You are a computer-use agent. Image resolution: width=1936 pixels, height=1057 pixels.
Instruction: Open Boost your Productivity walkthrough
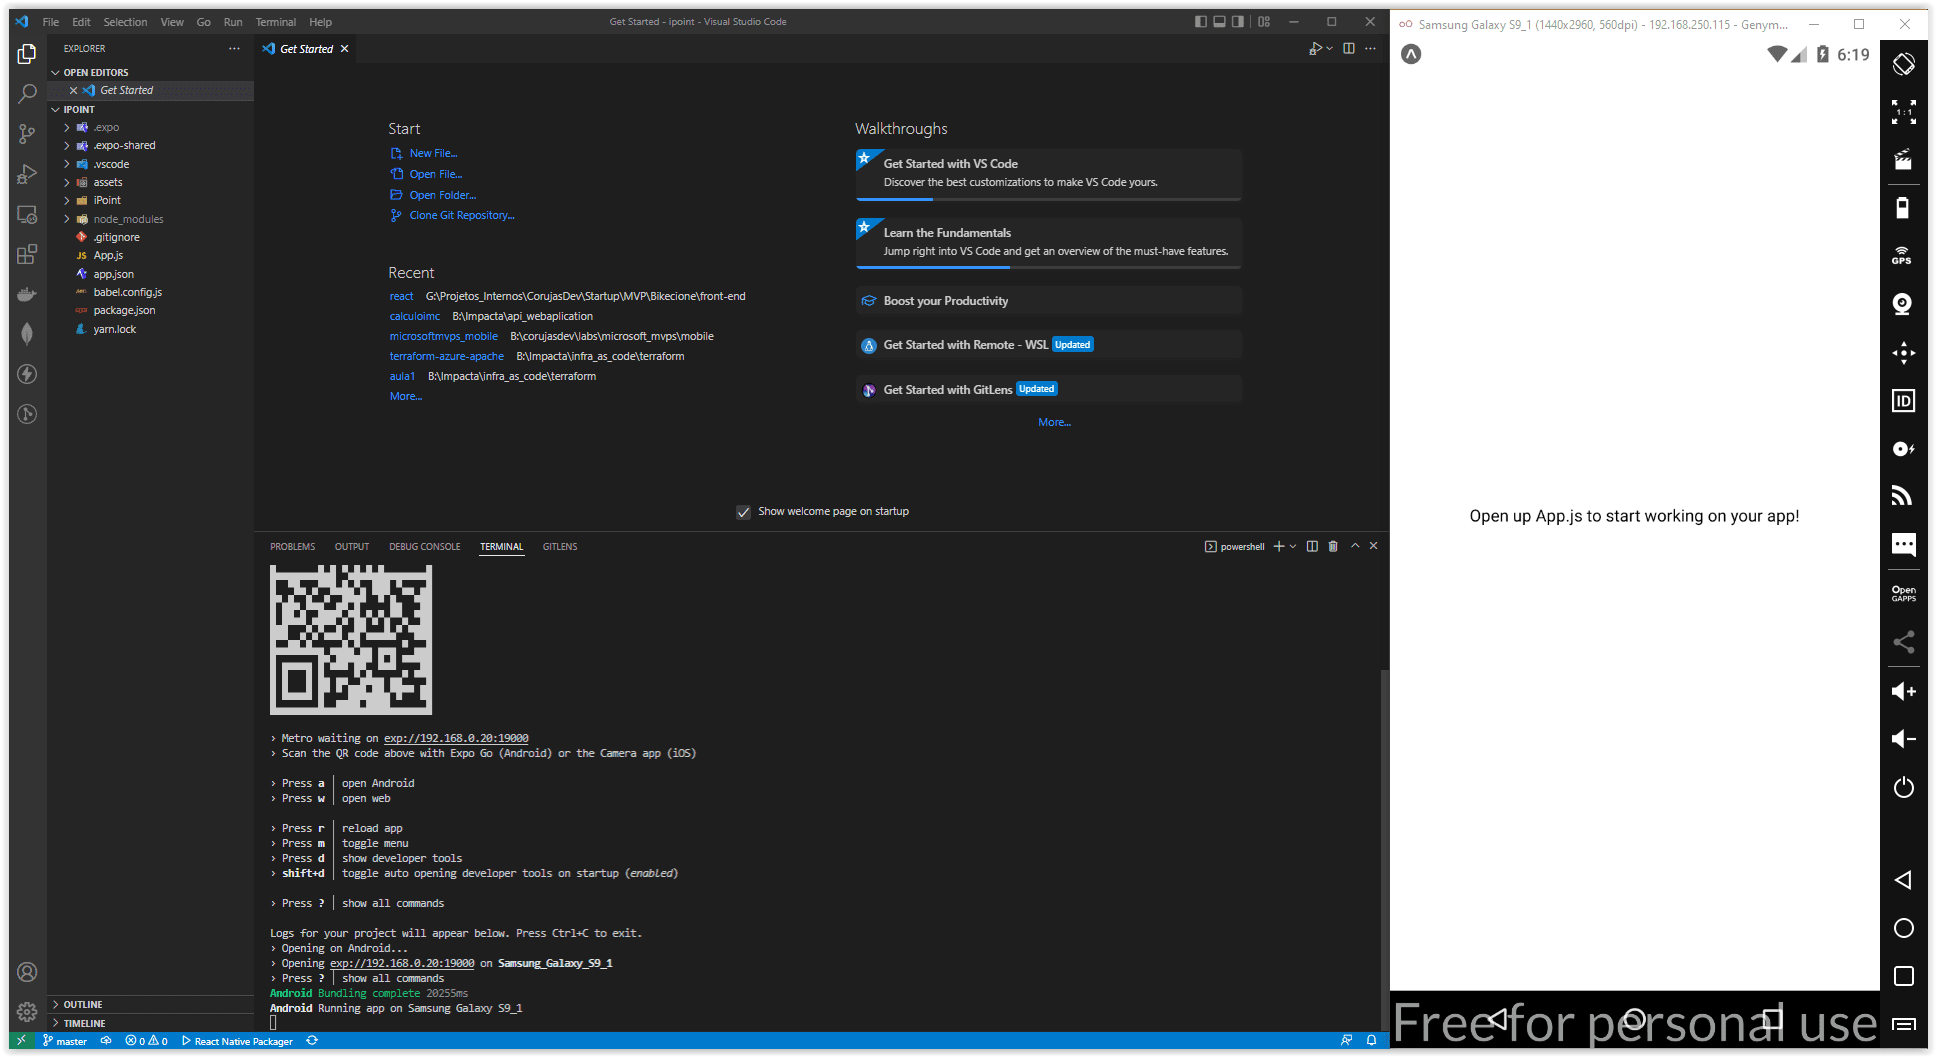click(x=1048, y=301)
